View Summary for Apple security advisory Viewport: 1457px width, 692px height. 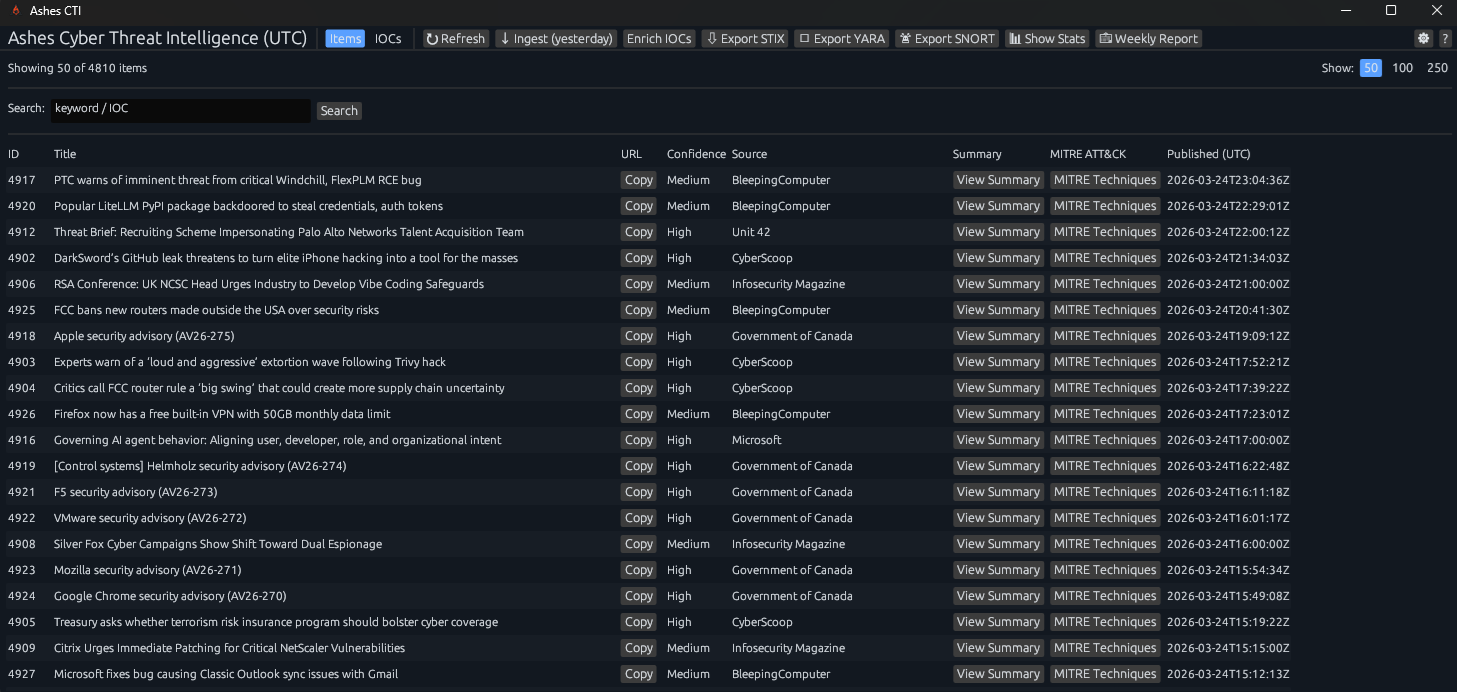(997, 336)
